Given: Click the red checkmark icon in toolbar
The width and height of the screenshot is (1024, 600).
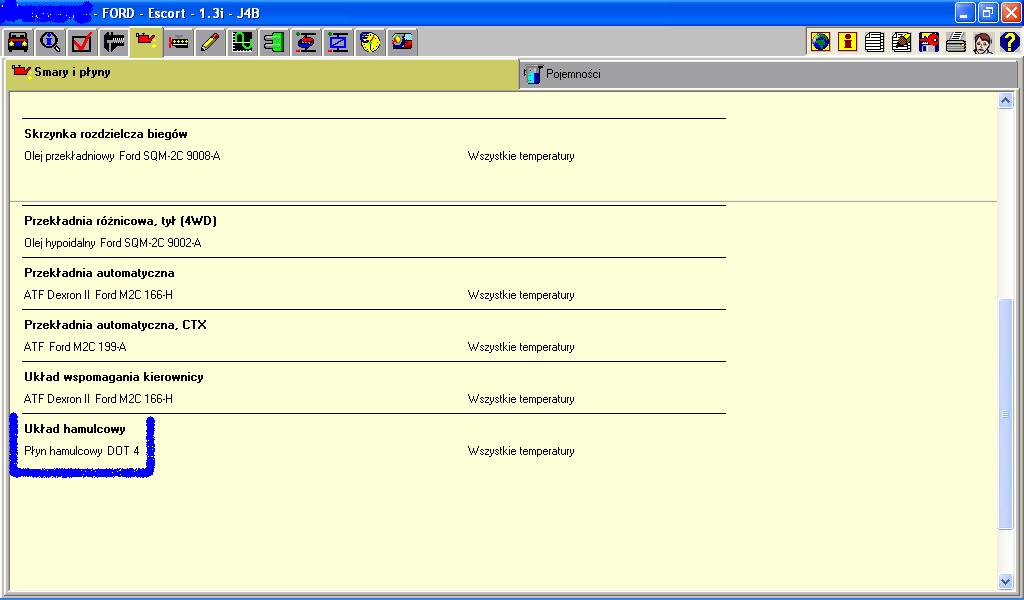Looking at the screenshot, I should (x=82, y=42).
